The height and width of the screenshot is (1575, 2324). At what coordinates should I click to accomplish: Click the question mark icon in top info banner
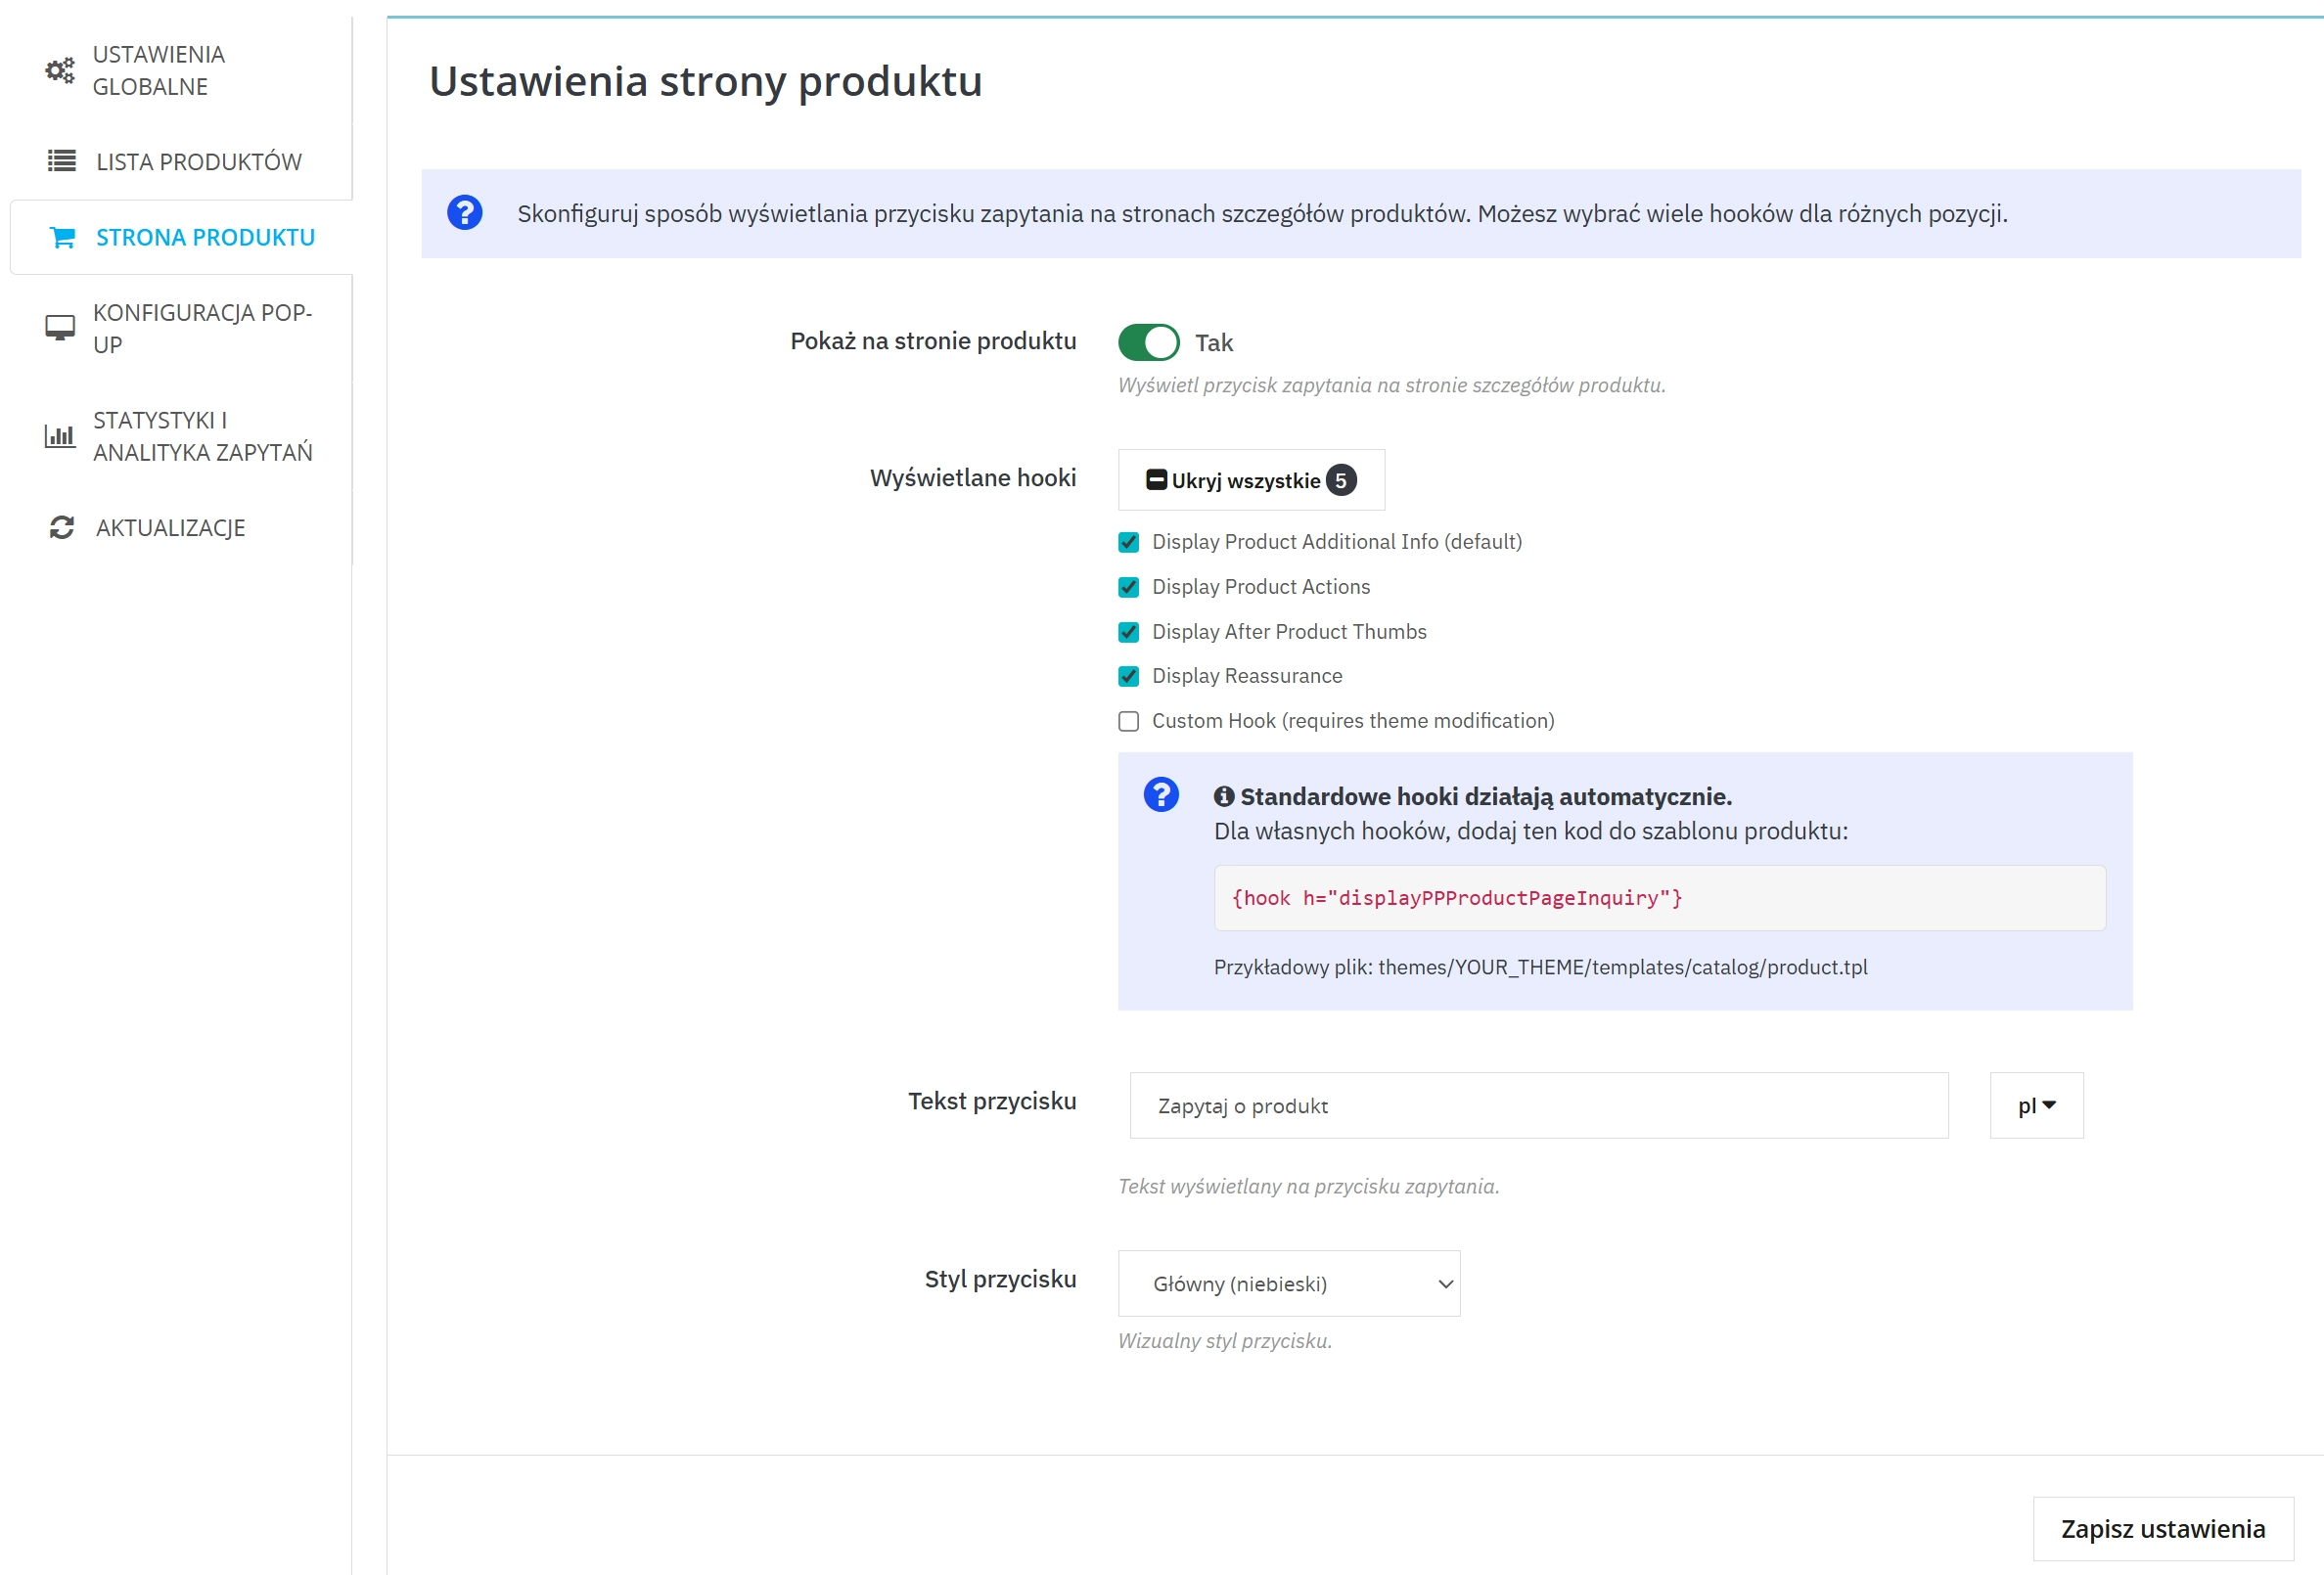tap(464, 213)
